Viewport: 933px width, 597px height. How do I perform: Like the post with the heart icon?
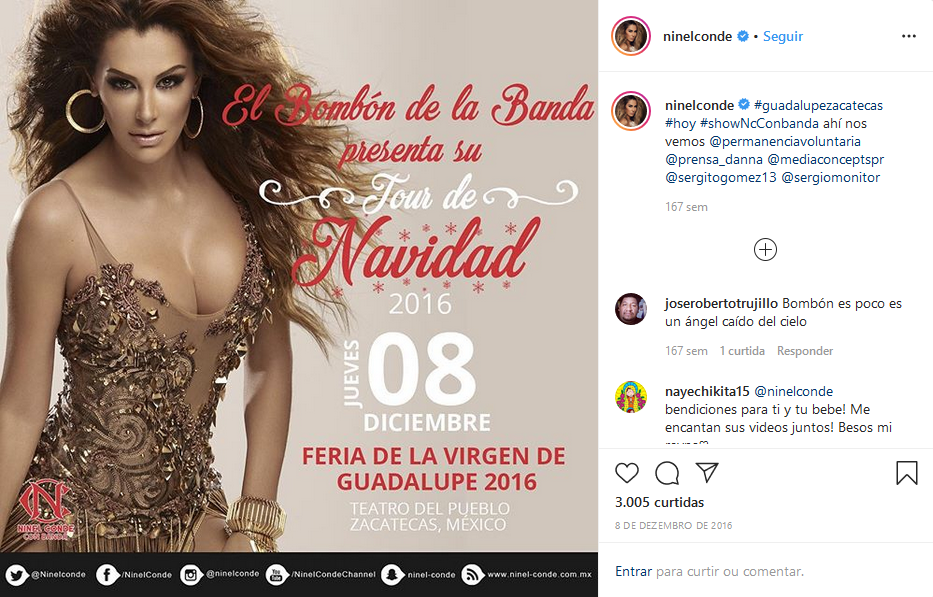(x=627, y=473)
